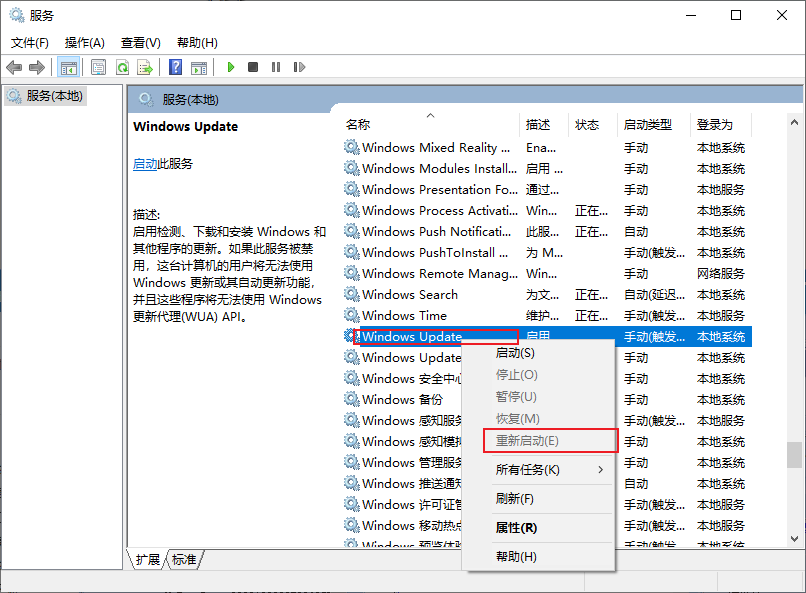Start the service using the green play icon

point(230,67)
